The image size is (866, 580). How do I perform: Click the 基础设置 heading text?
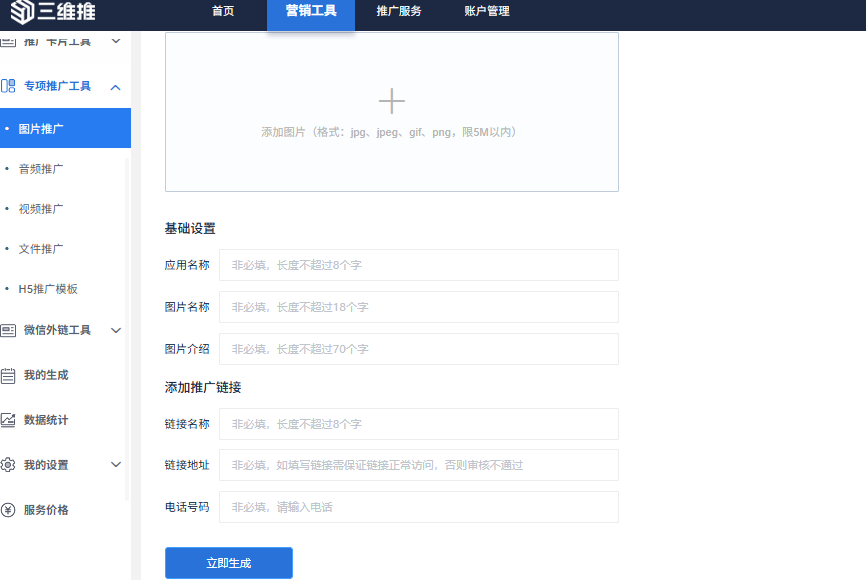190,228
